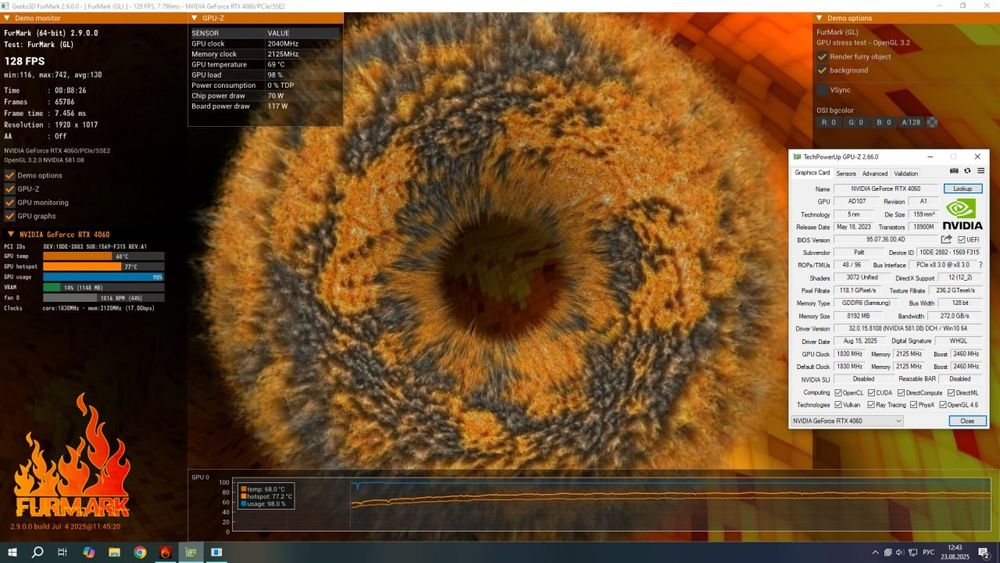
Task: Open the notification center icon
Action: point(984,552)
